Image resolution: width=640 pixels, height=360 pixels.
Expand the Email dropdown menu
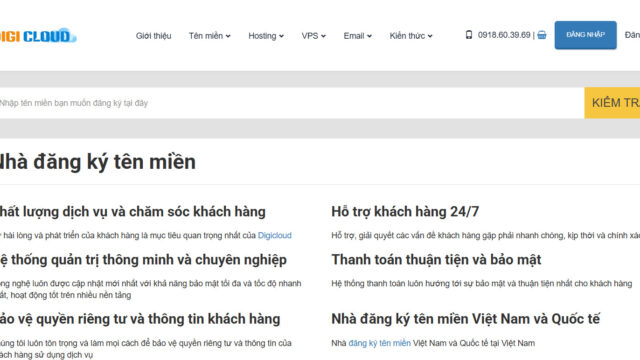358,36
